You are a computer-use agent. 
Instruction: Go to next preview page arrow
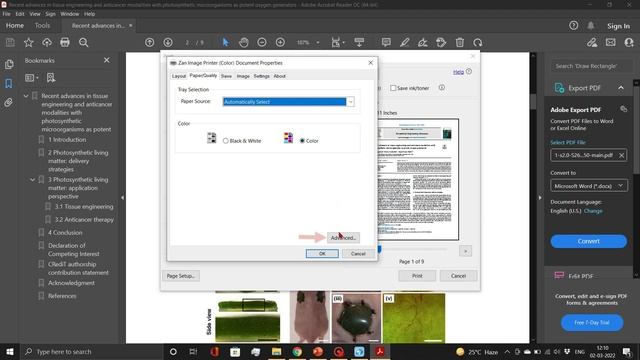coord(465,251)
